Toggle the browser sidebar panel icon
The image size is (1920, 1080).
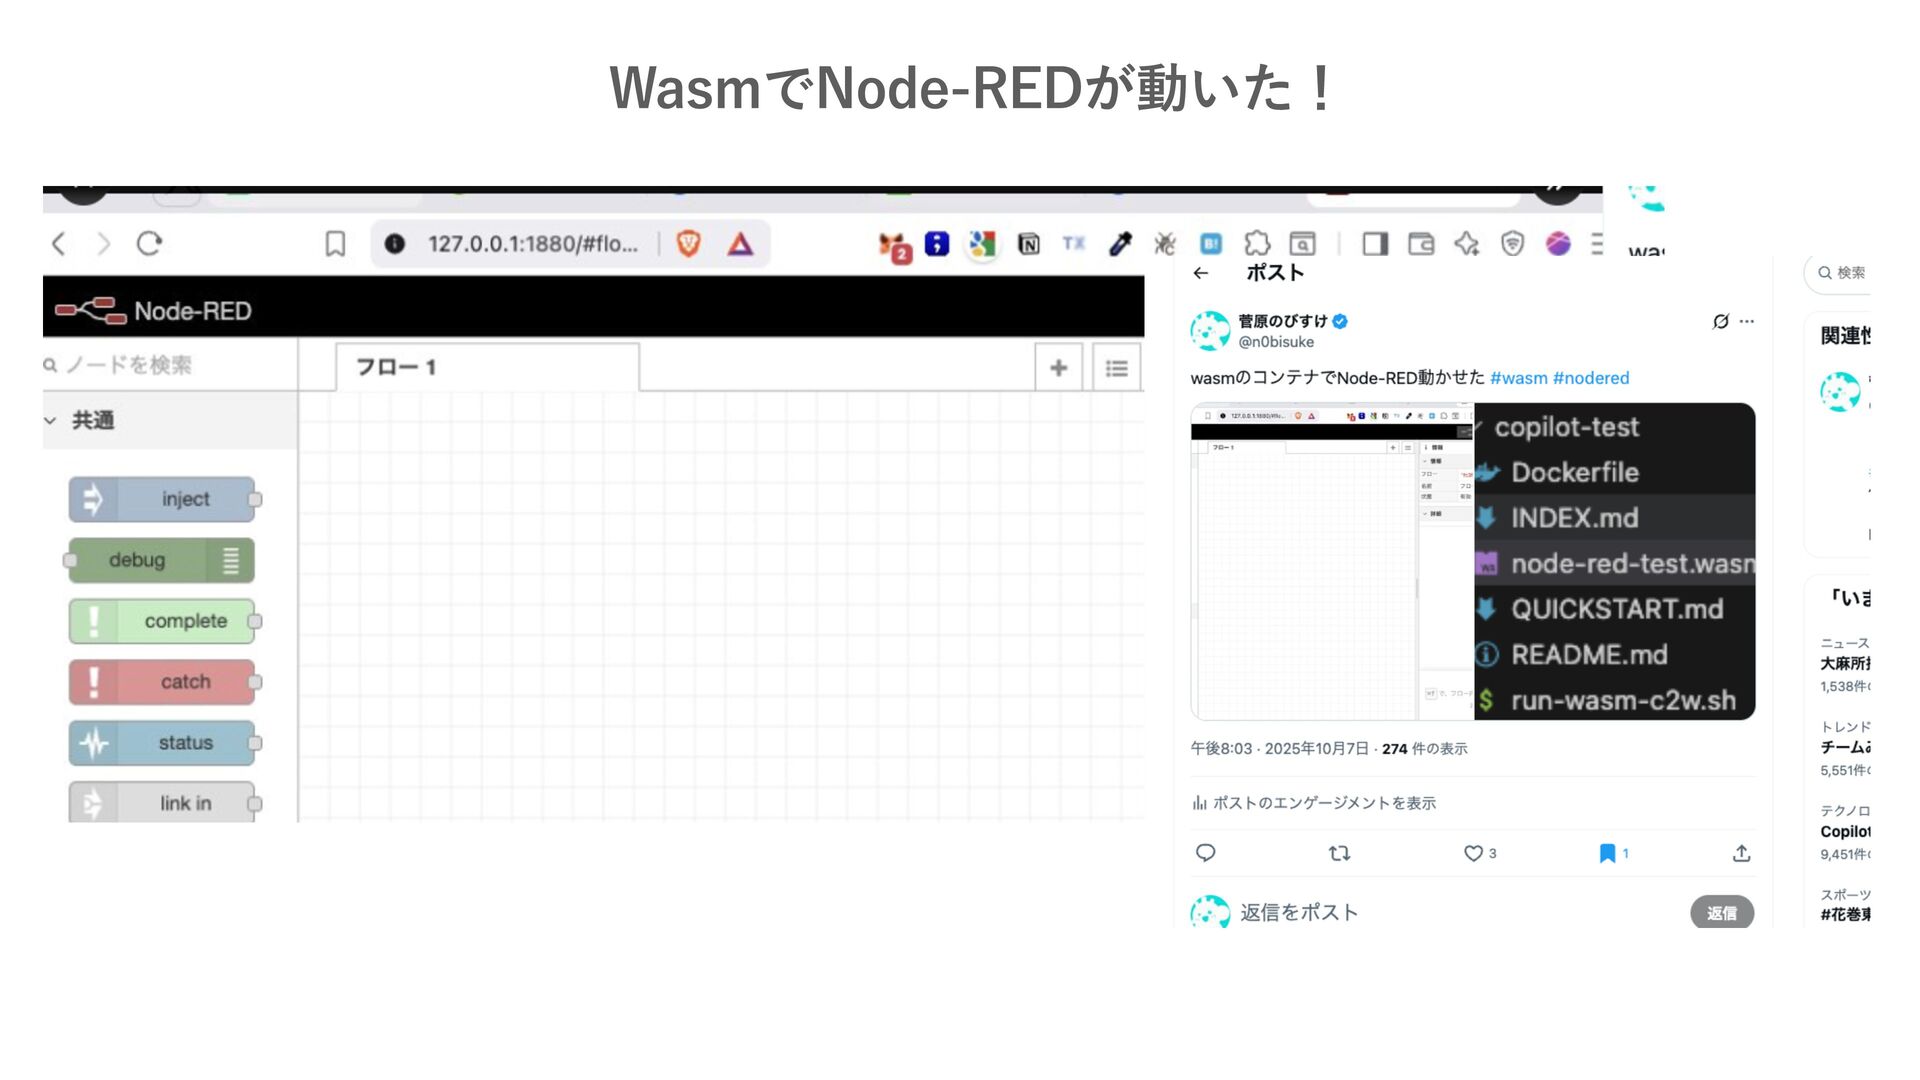pyautogui.click(x=1375, y=243)
